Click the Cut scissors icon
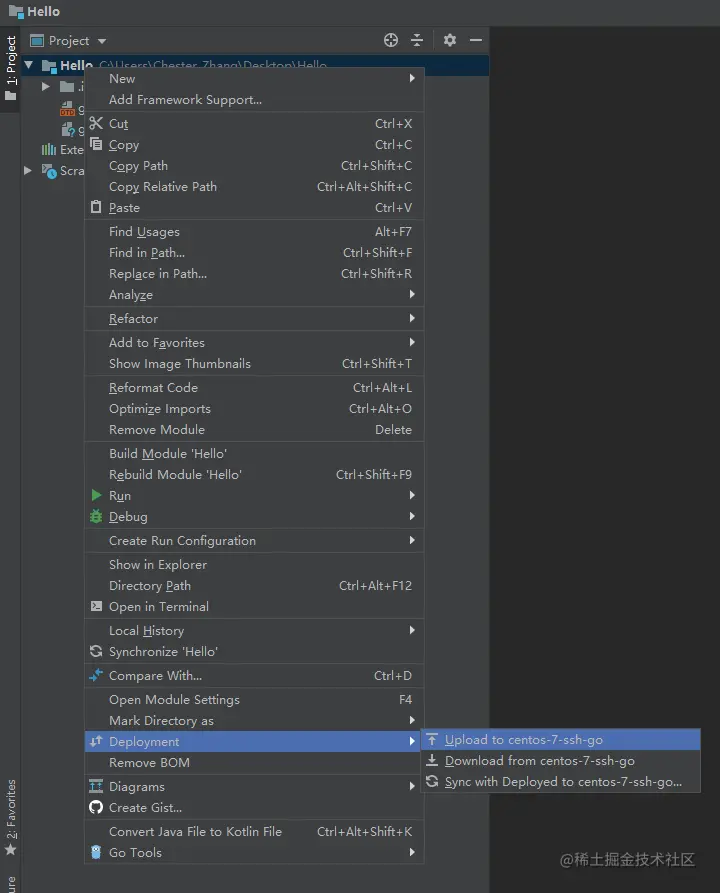The image size is (720, 893). pos(96,123)
